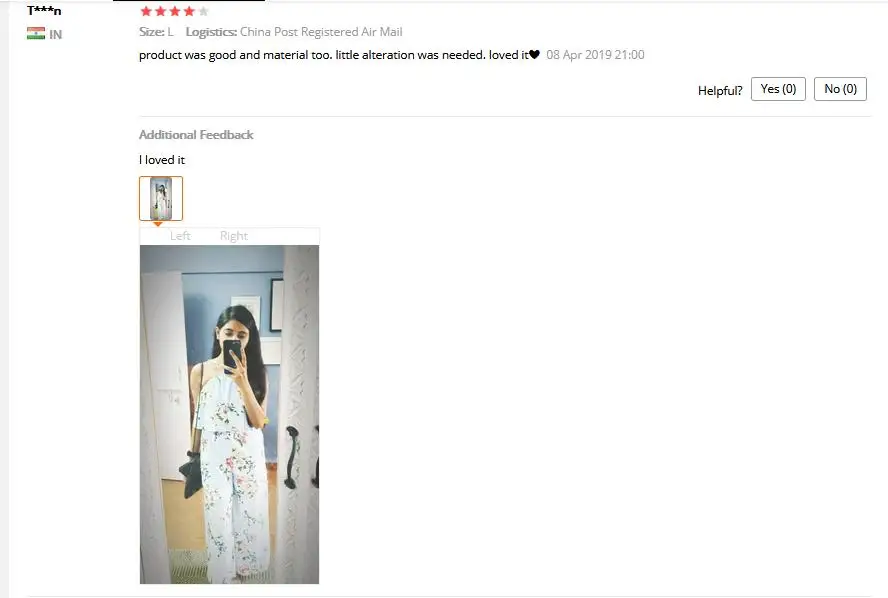Click the orange pointer below the thumbnail
The image size is (888, 598).
click(158, 224)
